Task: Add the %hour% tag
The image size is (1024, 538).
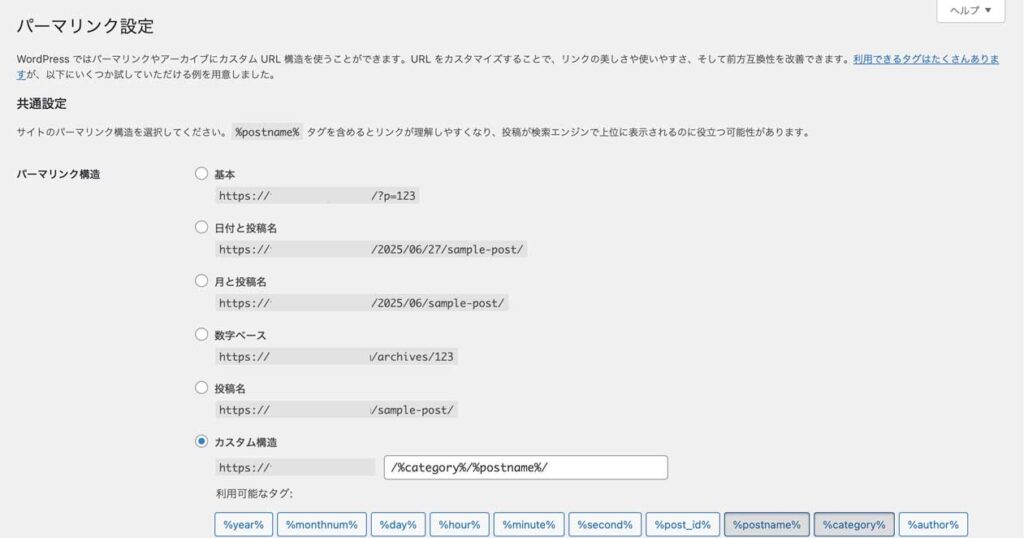Action: point(459,525)
